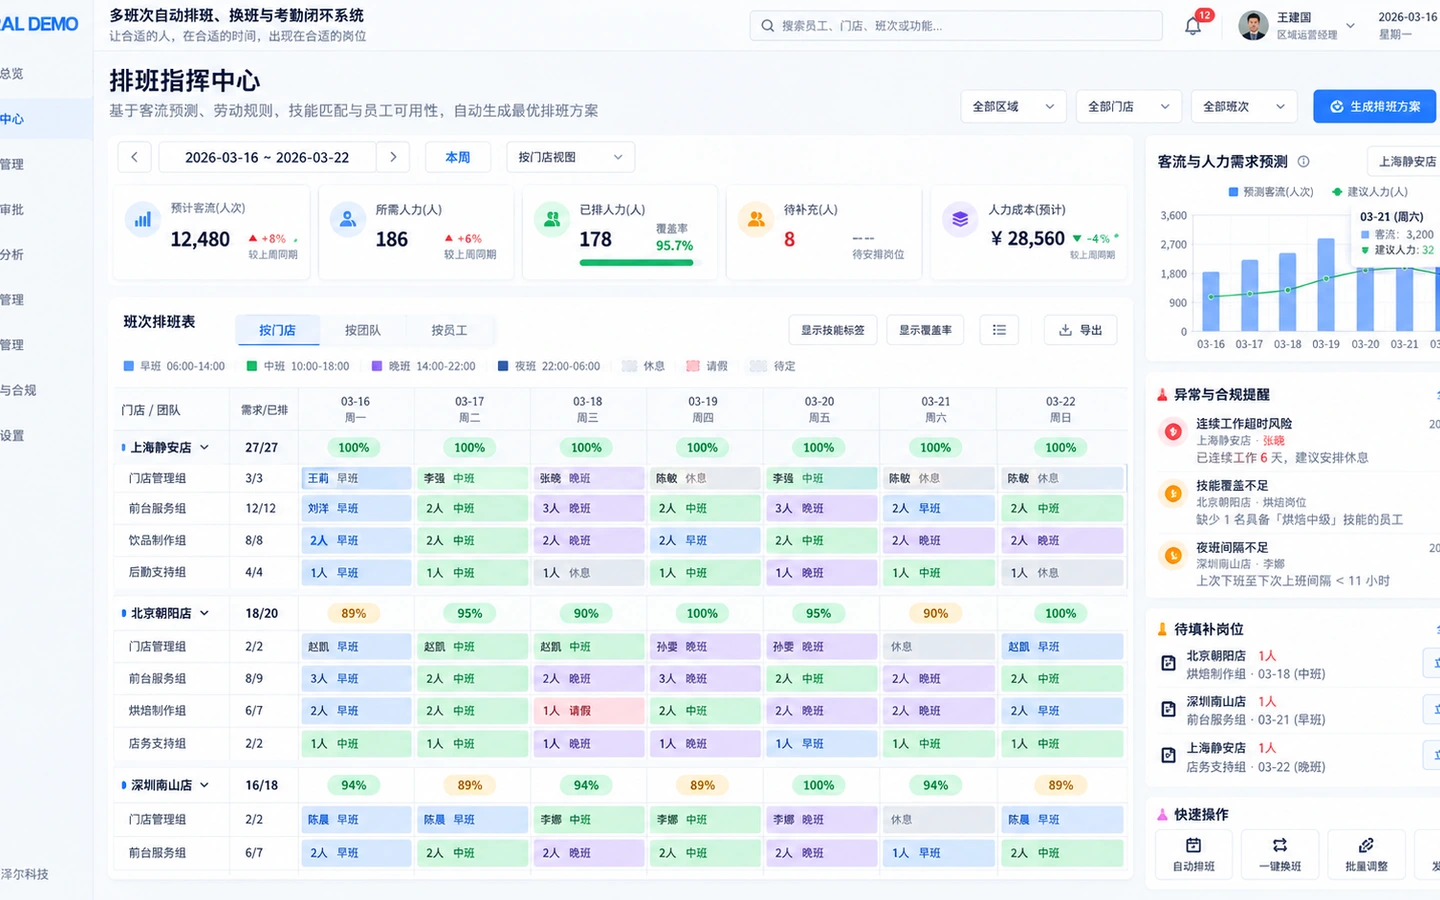Collapse 上海静安店 store group
The height and width of the screenshot is (900, 1440).
tap(204, 447)
